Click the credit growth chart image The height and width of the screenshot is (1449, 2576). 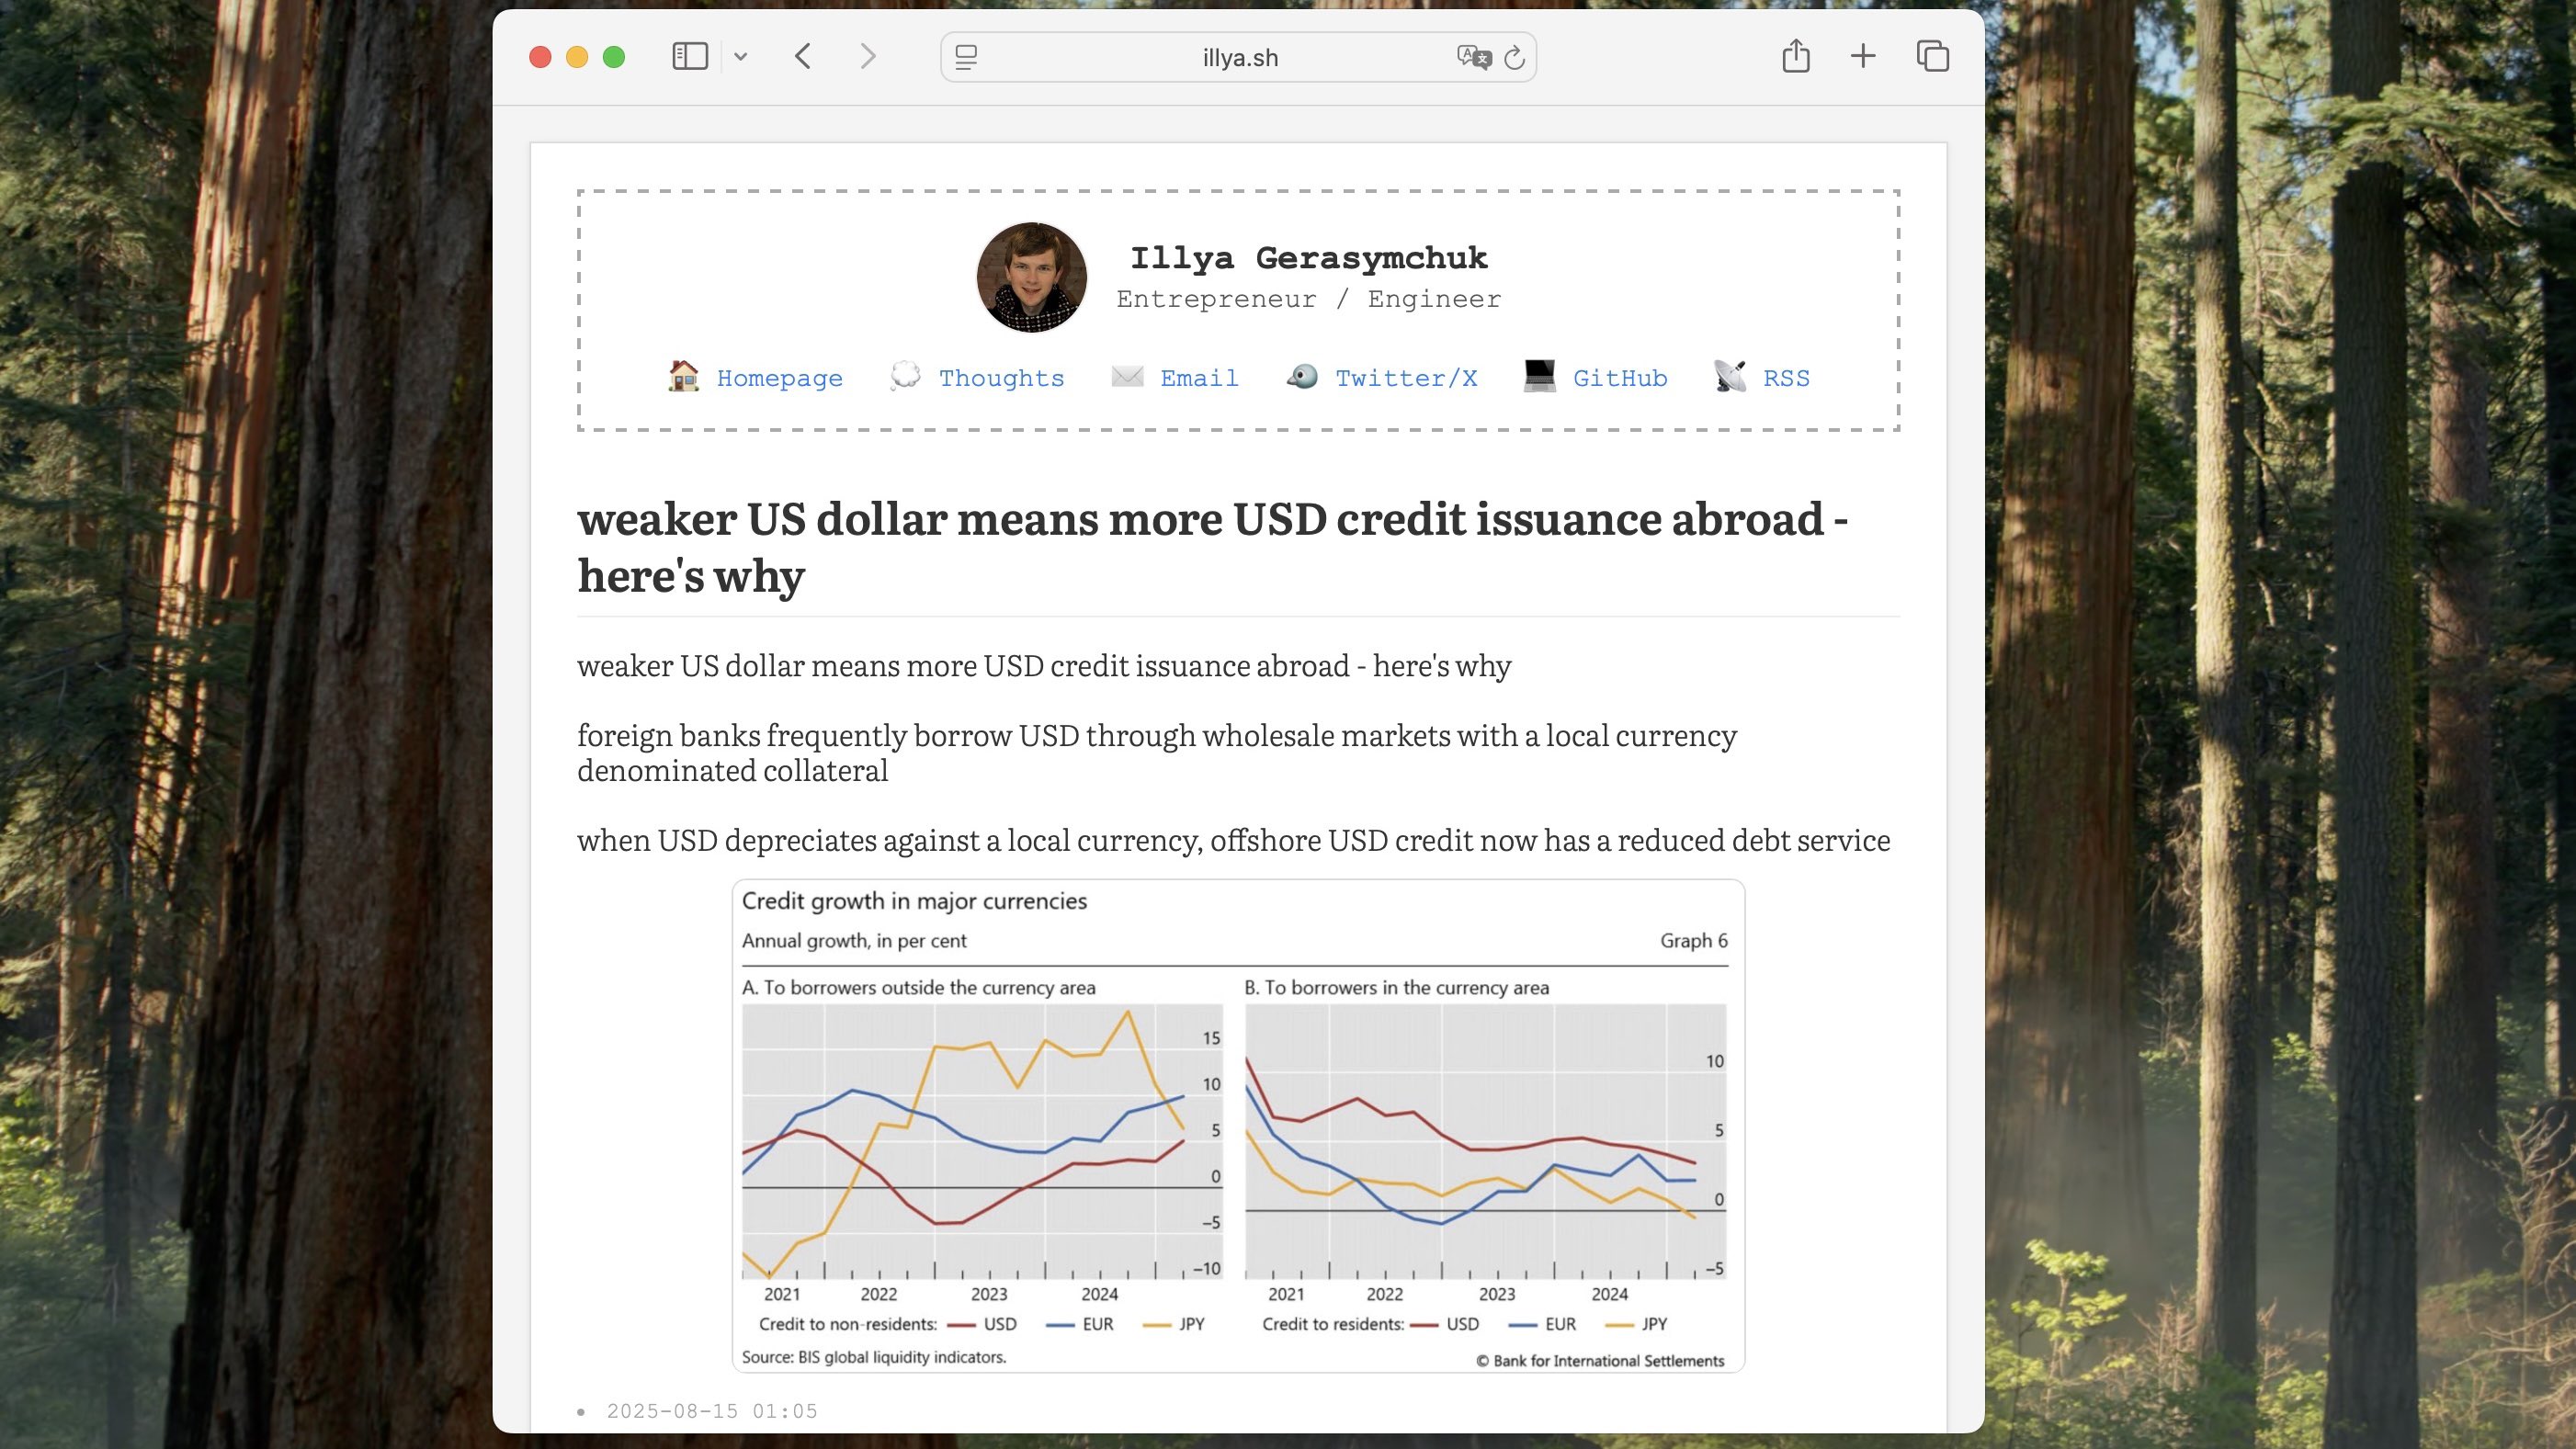(x=1238, y=1125)
